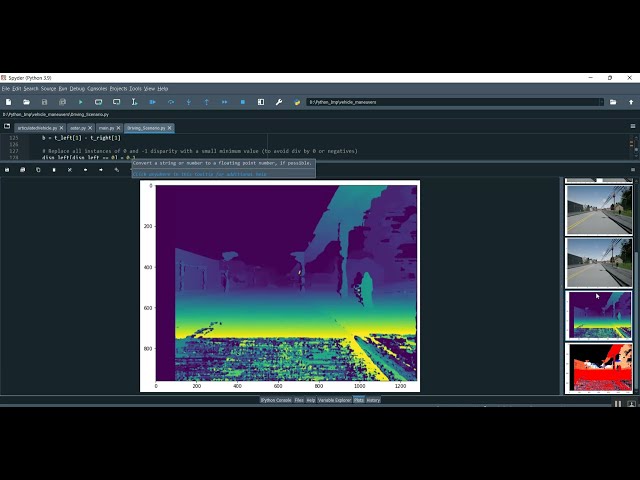Open the Edit menu
640x480 pixels.
click(x=16, y=89)
